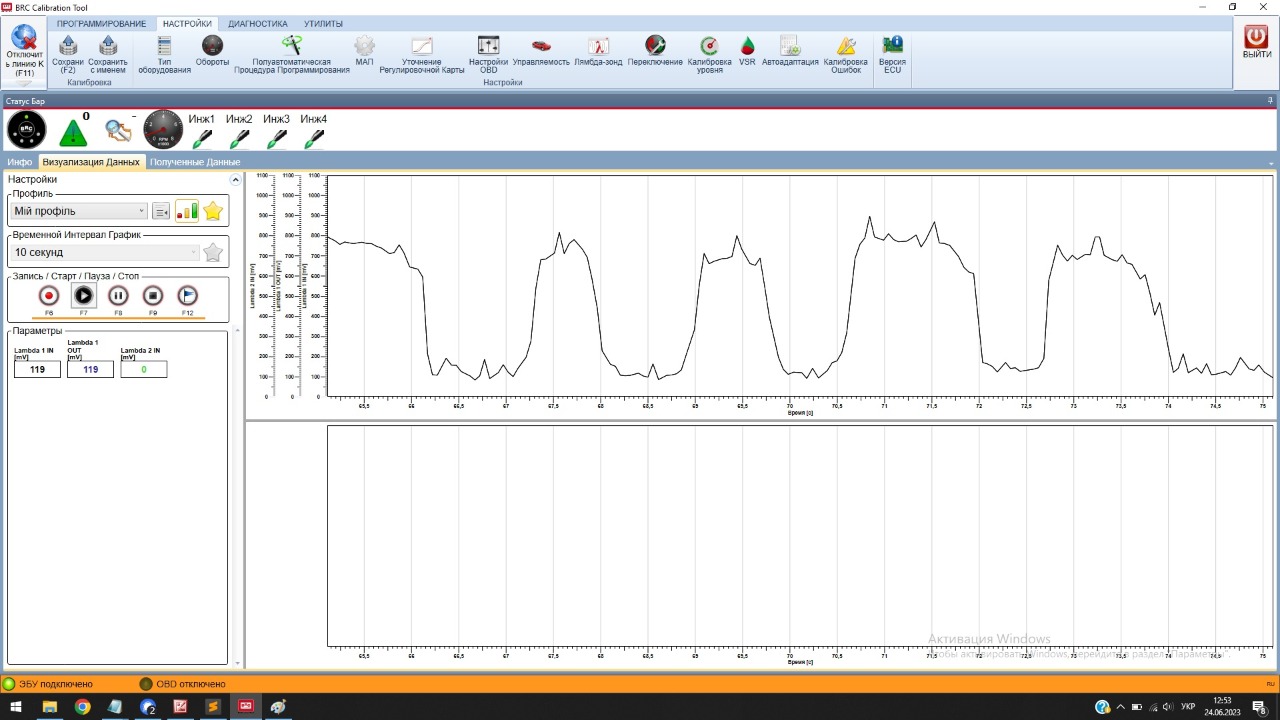The height and width of the screenshot is (720, 1280).
Task: Open Google Chrome from the taskbar
Action: pyautogui.click(x=82, y=707)
